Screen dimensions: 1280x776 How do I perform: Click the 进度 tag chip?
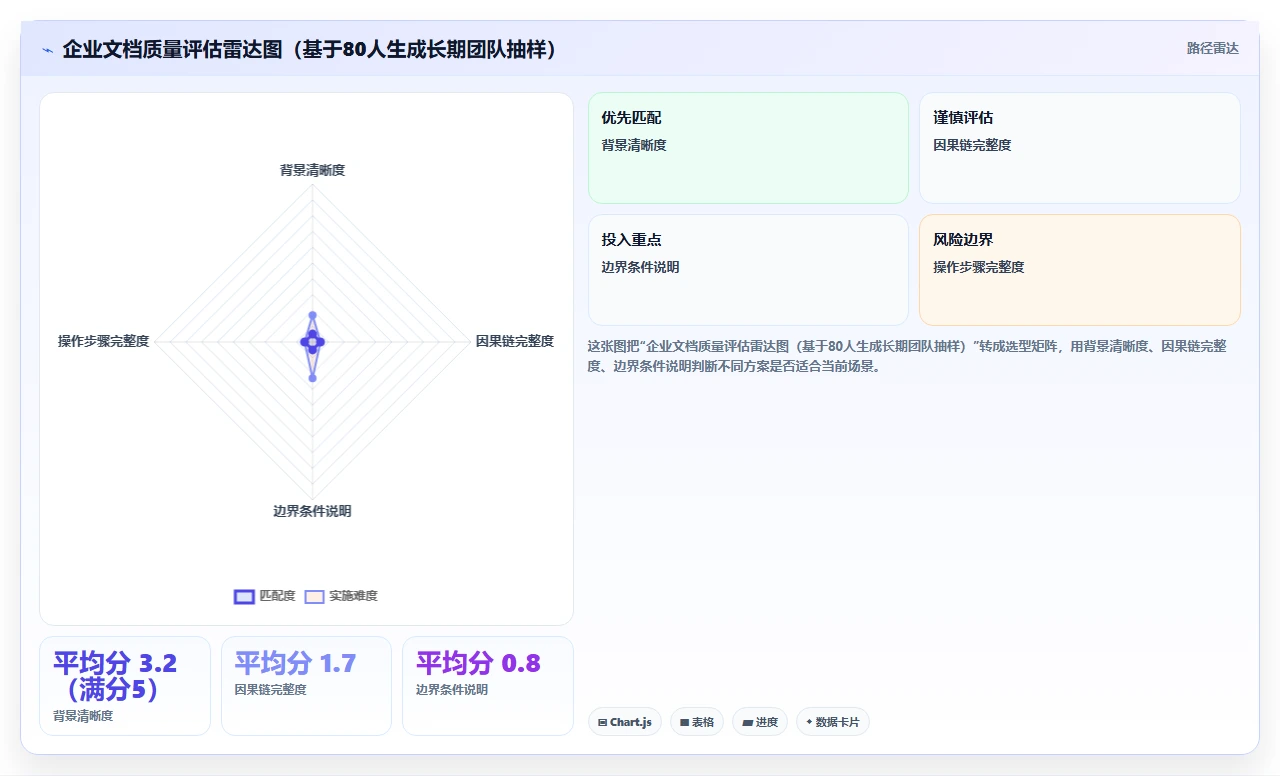[x=760, y=722]
